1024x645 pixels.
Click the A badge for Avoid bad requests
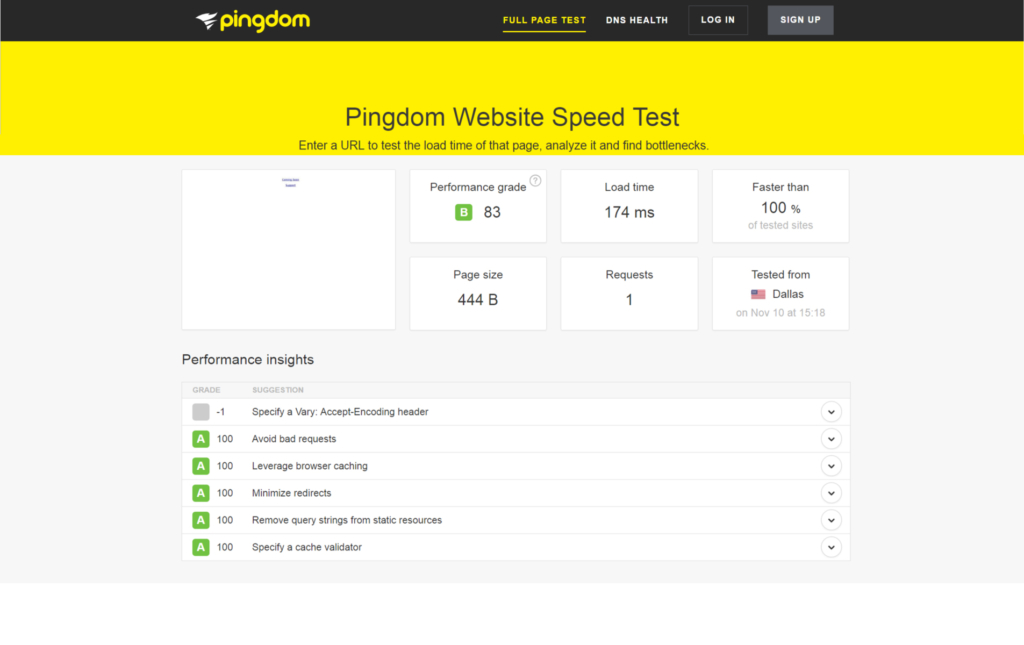click(200, 439)
